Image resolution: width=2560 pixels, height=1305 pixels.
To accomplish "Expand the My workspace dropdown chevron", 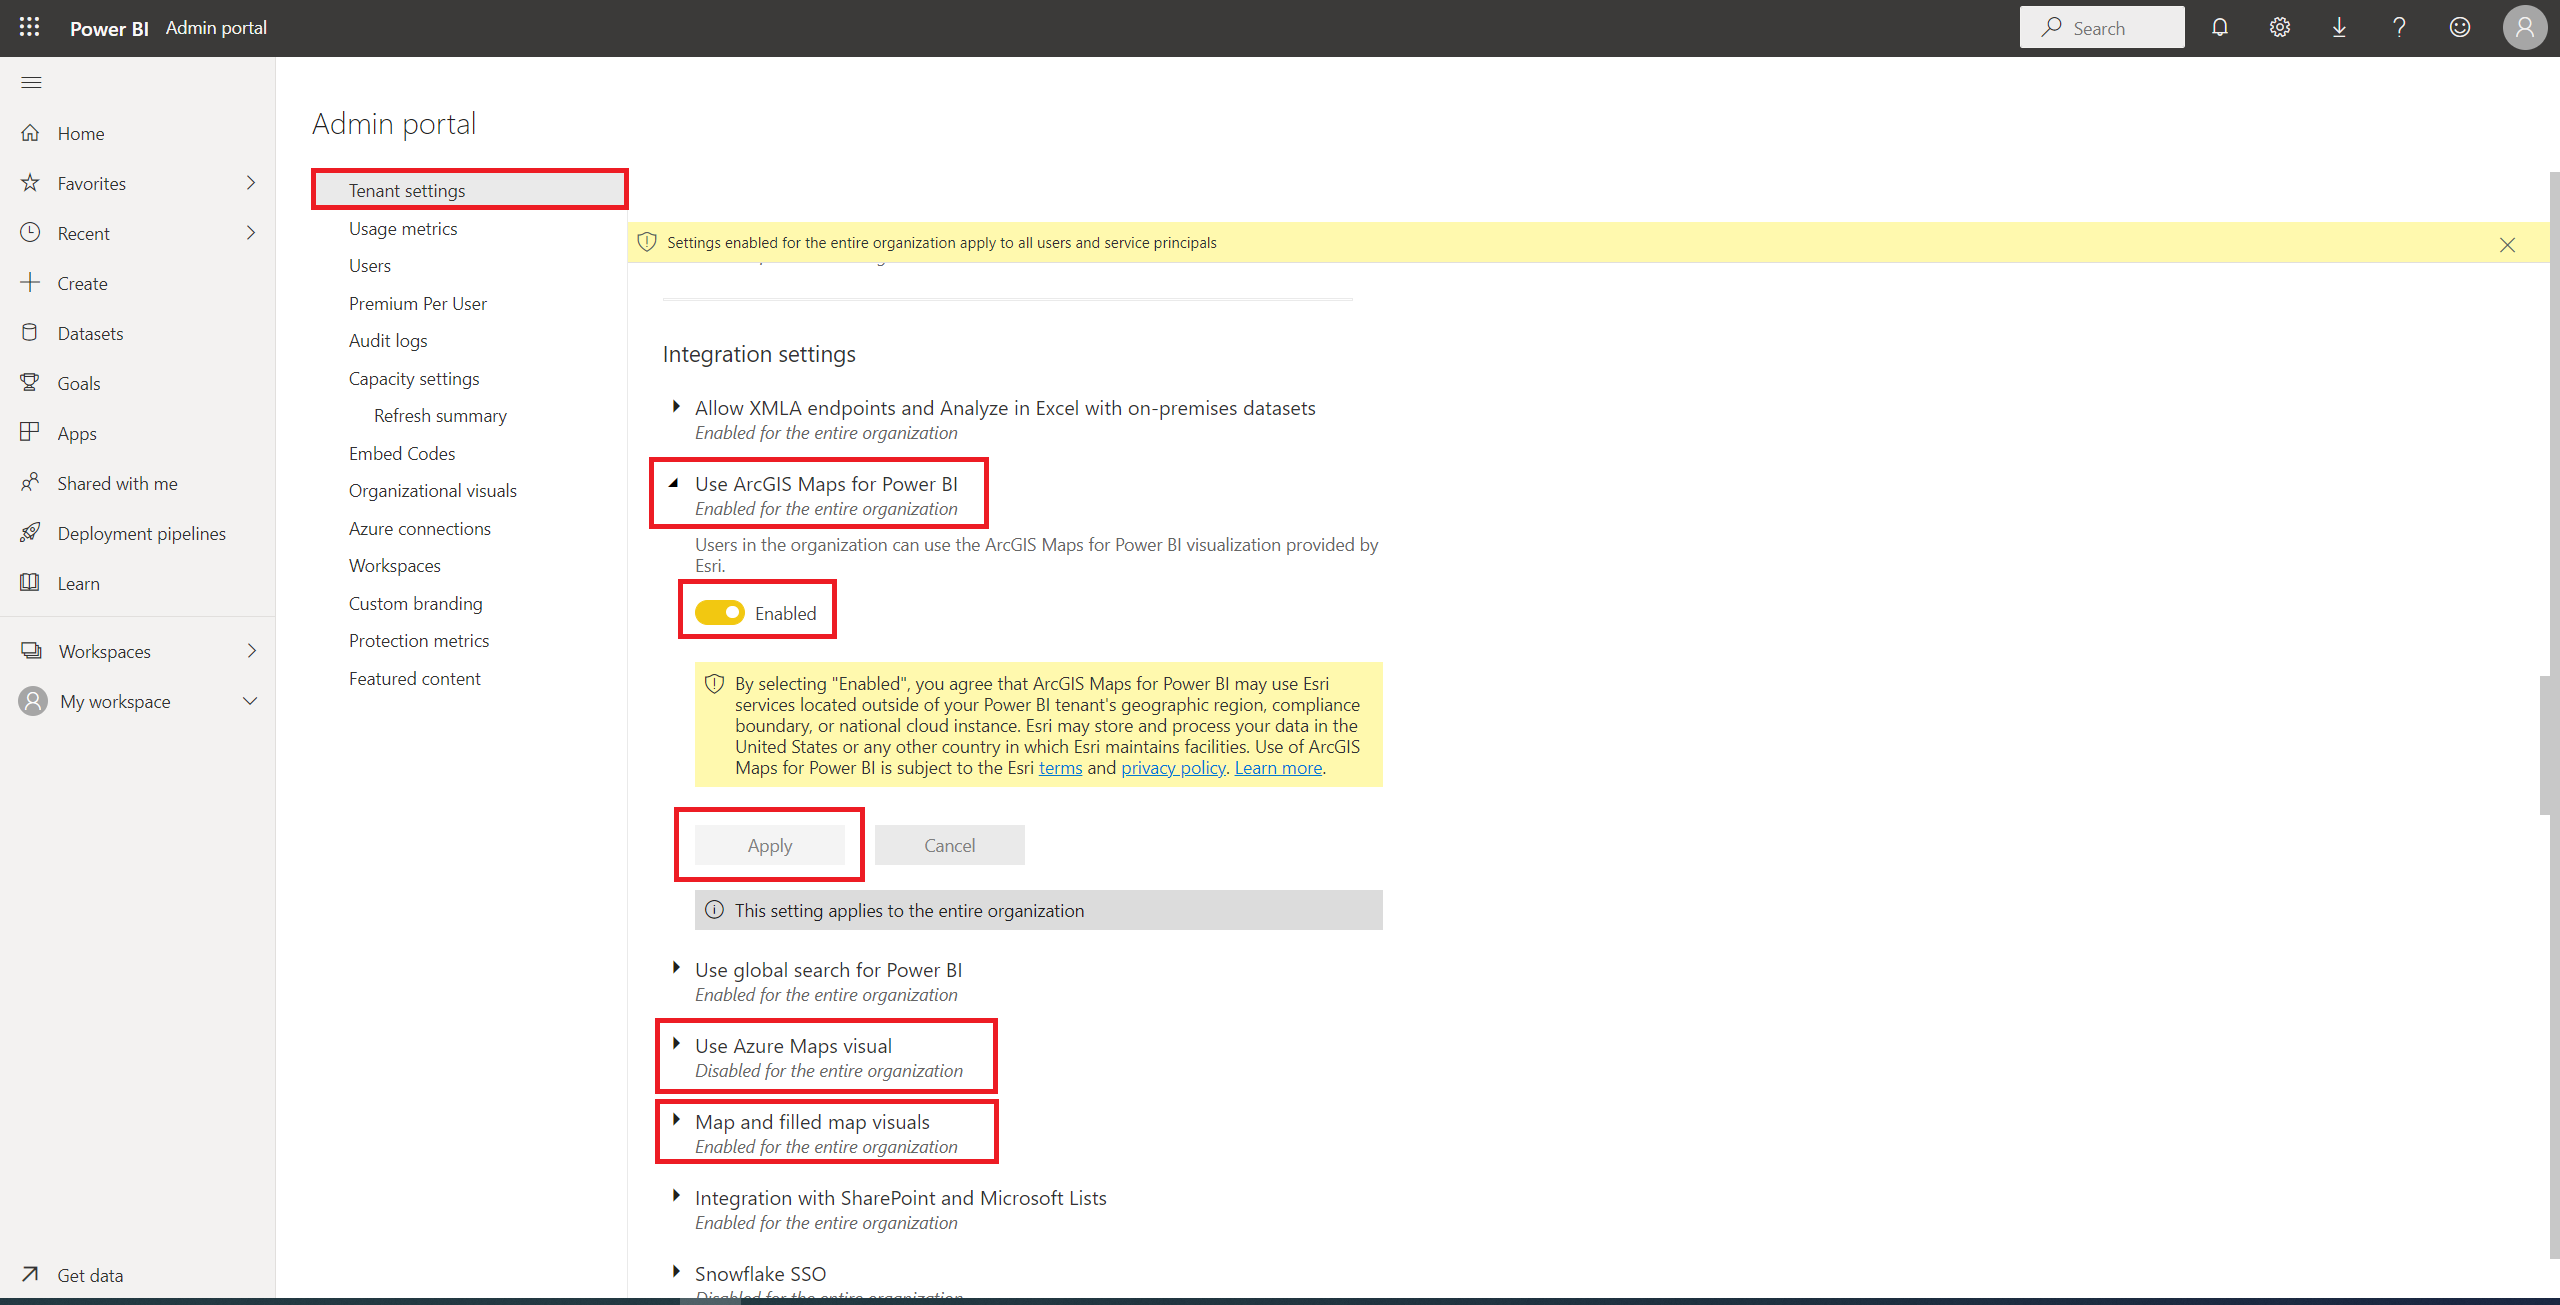I will pyautogui.click(x=250, y=701).
